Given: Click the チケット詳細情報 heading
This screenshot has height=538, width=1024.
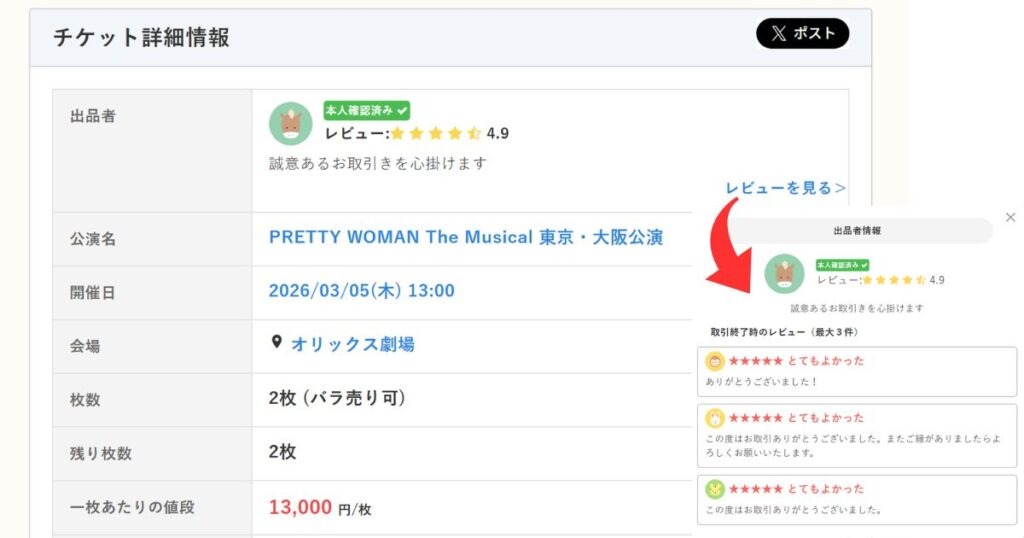Looking at the screenshot, I should pos(141,37).
